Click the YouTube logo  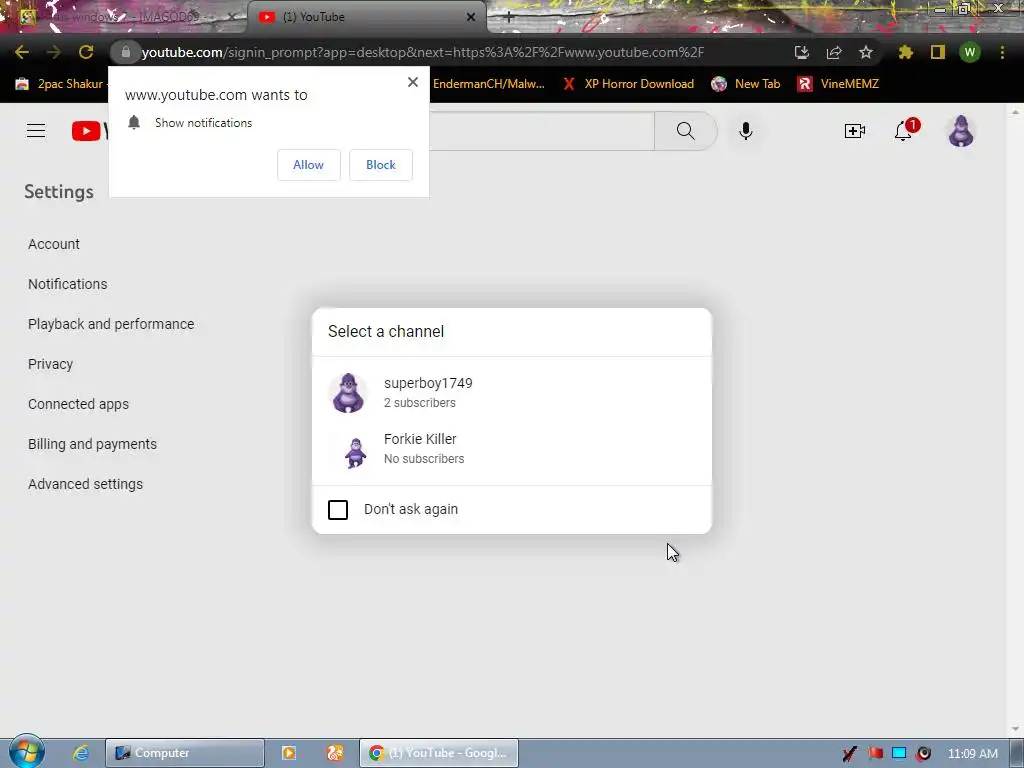(89, 131)
